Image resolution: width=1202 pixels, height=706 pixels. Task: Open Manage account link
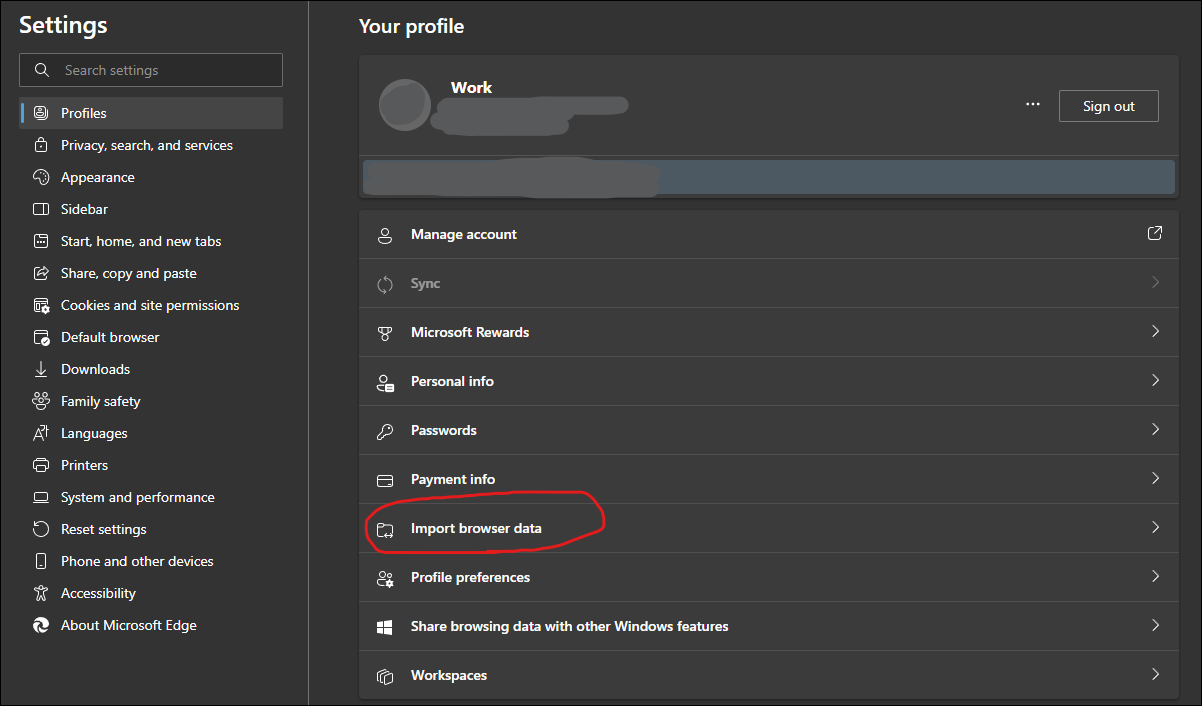[769, 234]
